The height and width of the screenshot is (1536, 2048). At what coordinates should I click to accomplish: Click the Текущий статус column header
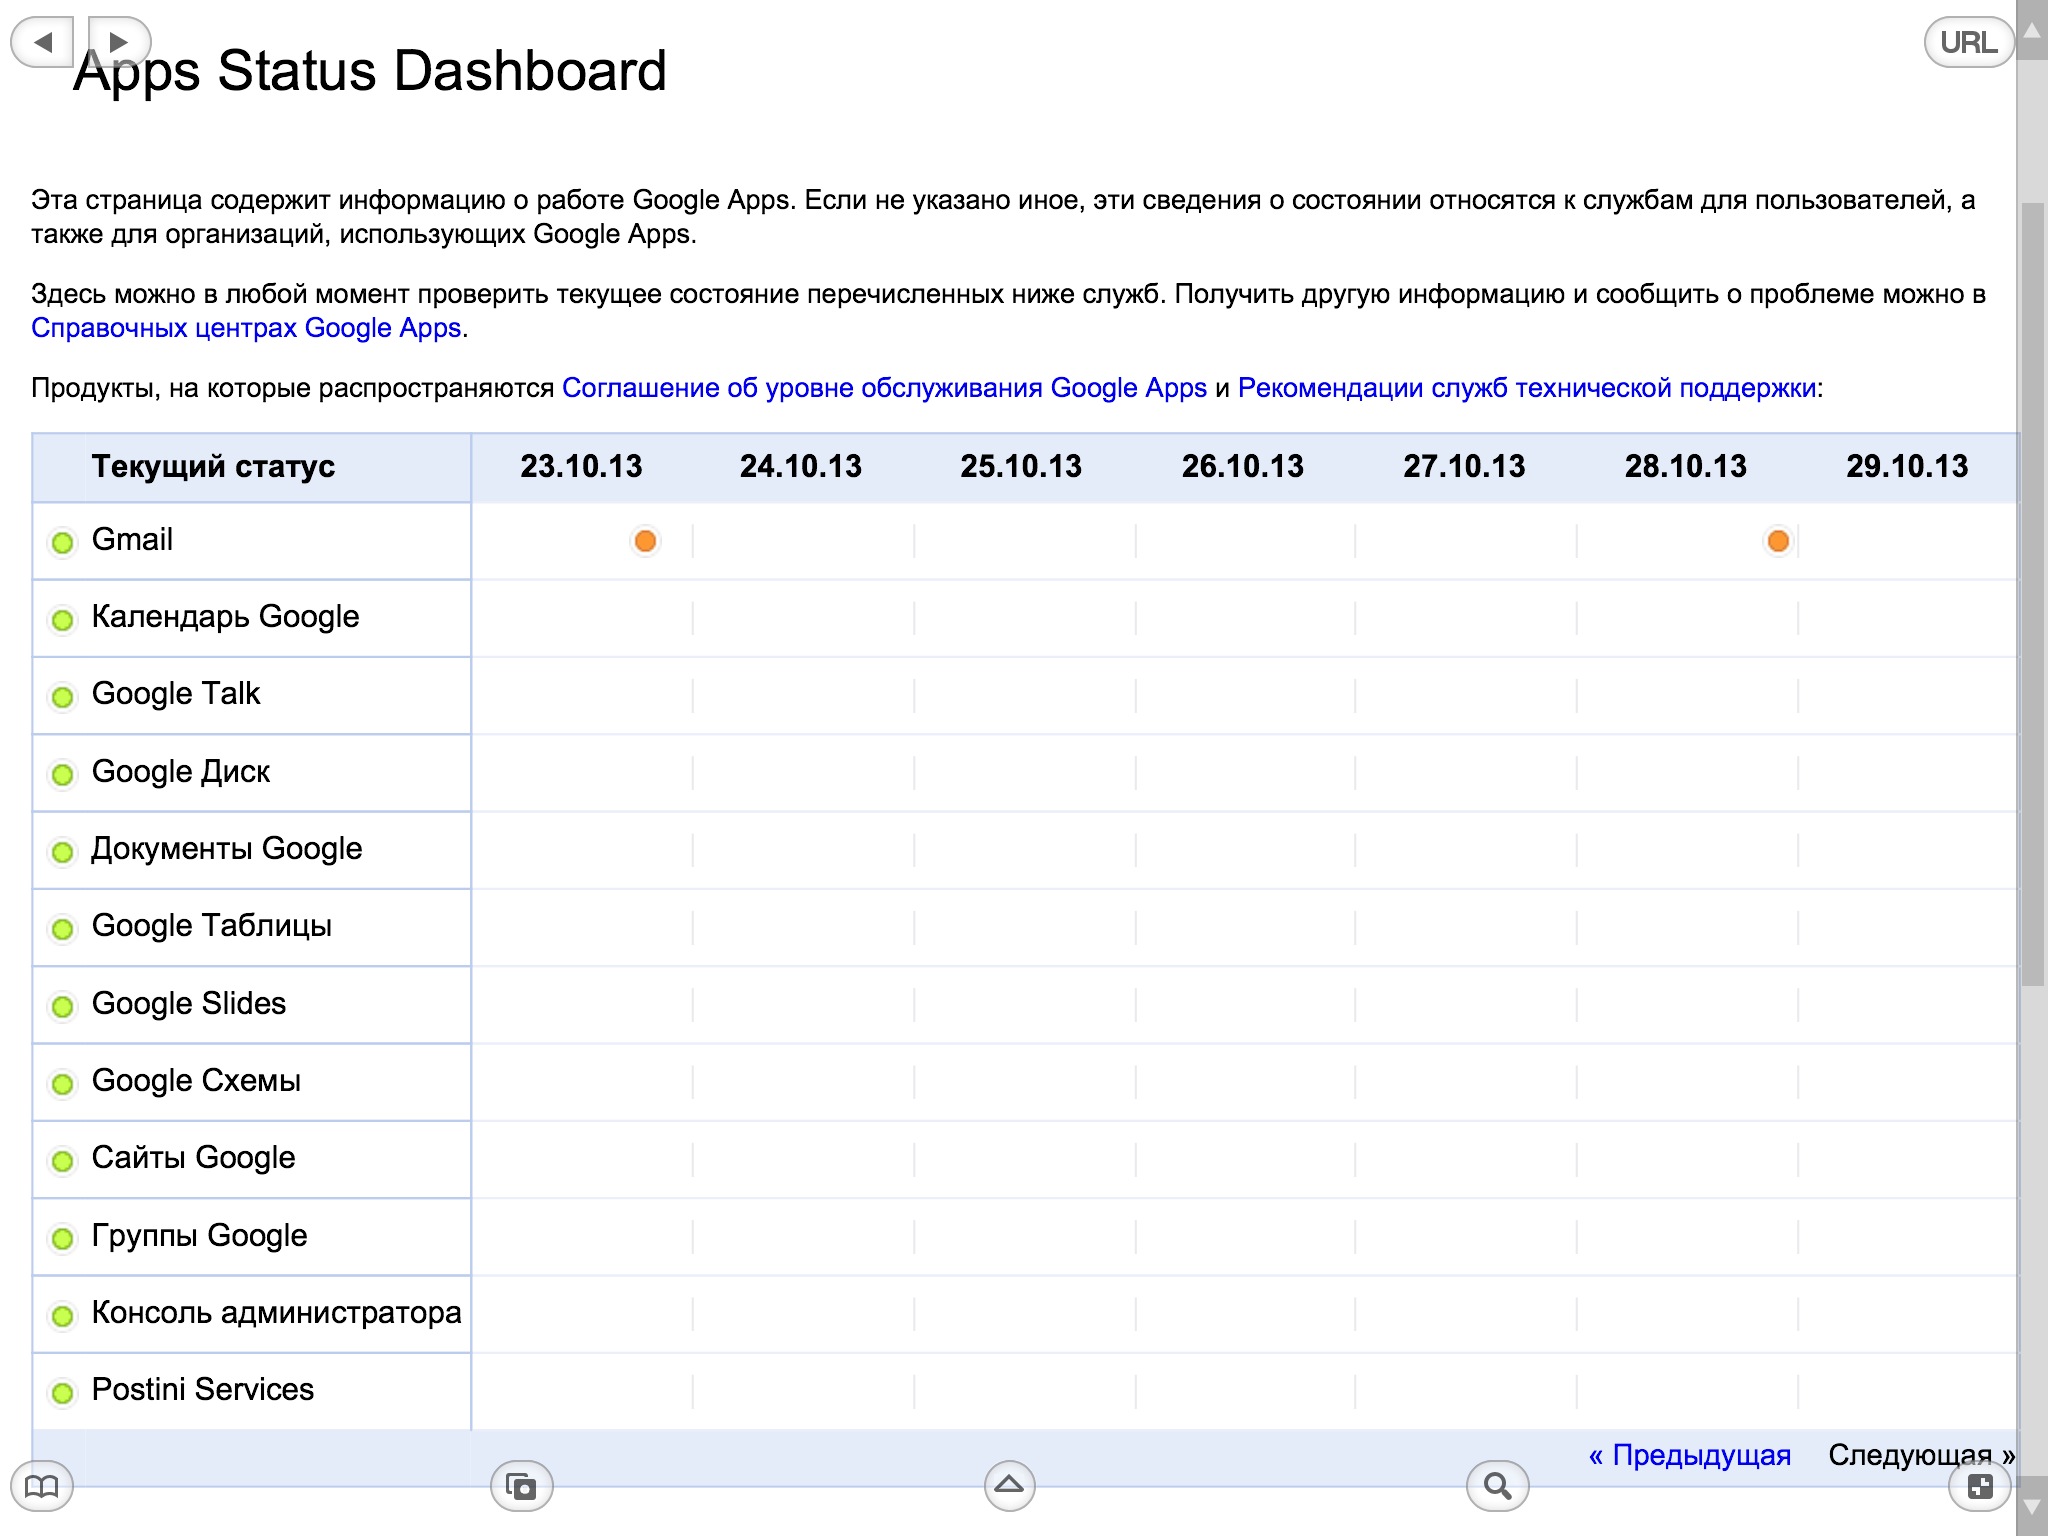(x=213, y=467)
